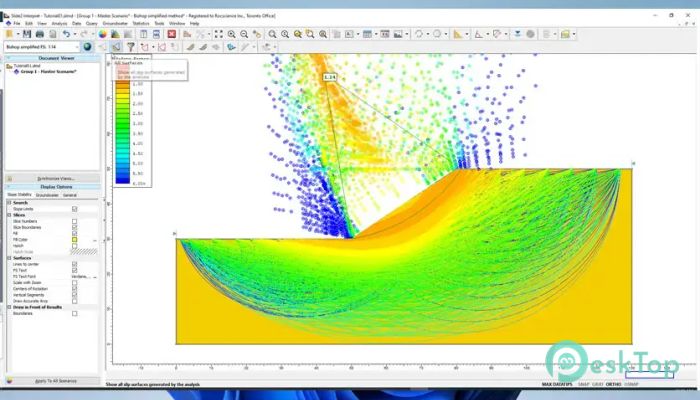
Task: Click the Open folder icon
Action: pyautogui.click(x=9, y=34)
